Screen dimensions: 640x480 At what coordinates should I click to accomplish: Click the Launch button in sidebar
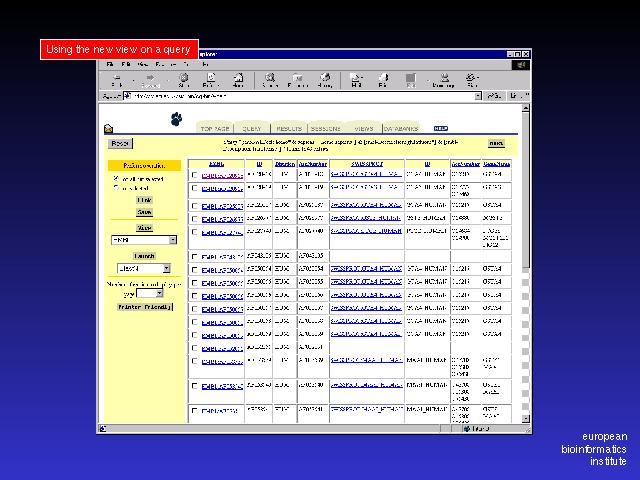[x=144, y=256]
